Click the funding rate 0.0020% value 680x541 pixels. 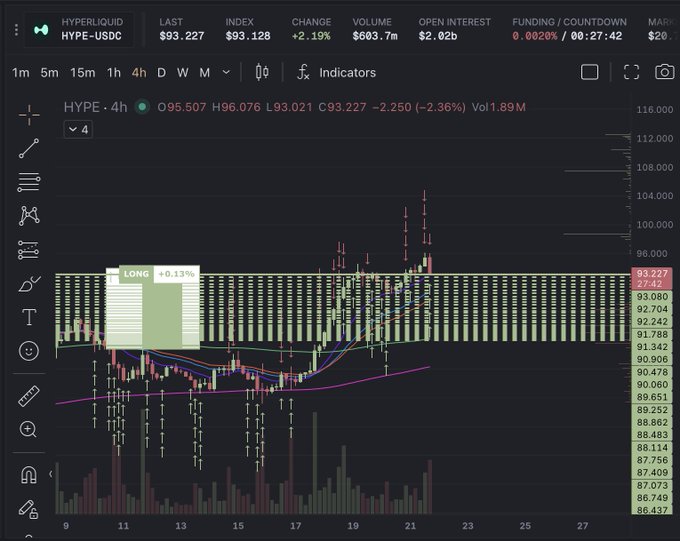[535, 36]
